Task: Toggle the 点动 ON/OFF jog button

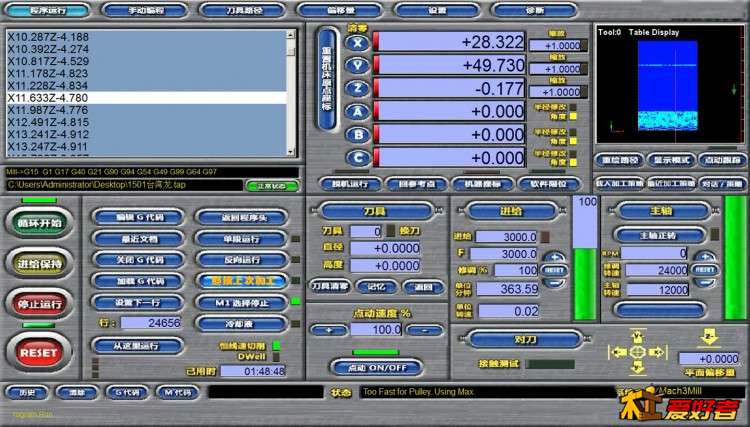Action: 377,368
